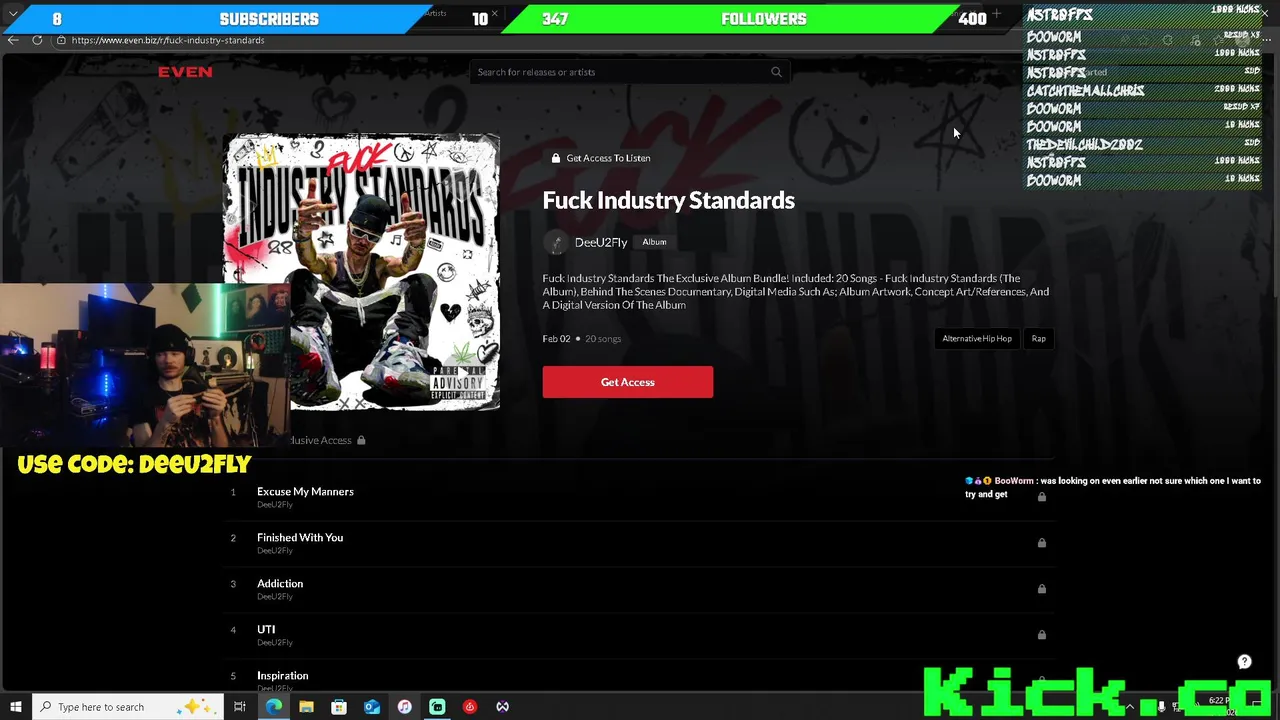Click the browser back arrow
The height and width of the screenshot is (720, 1280).
click(x=13, y=40)
